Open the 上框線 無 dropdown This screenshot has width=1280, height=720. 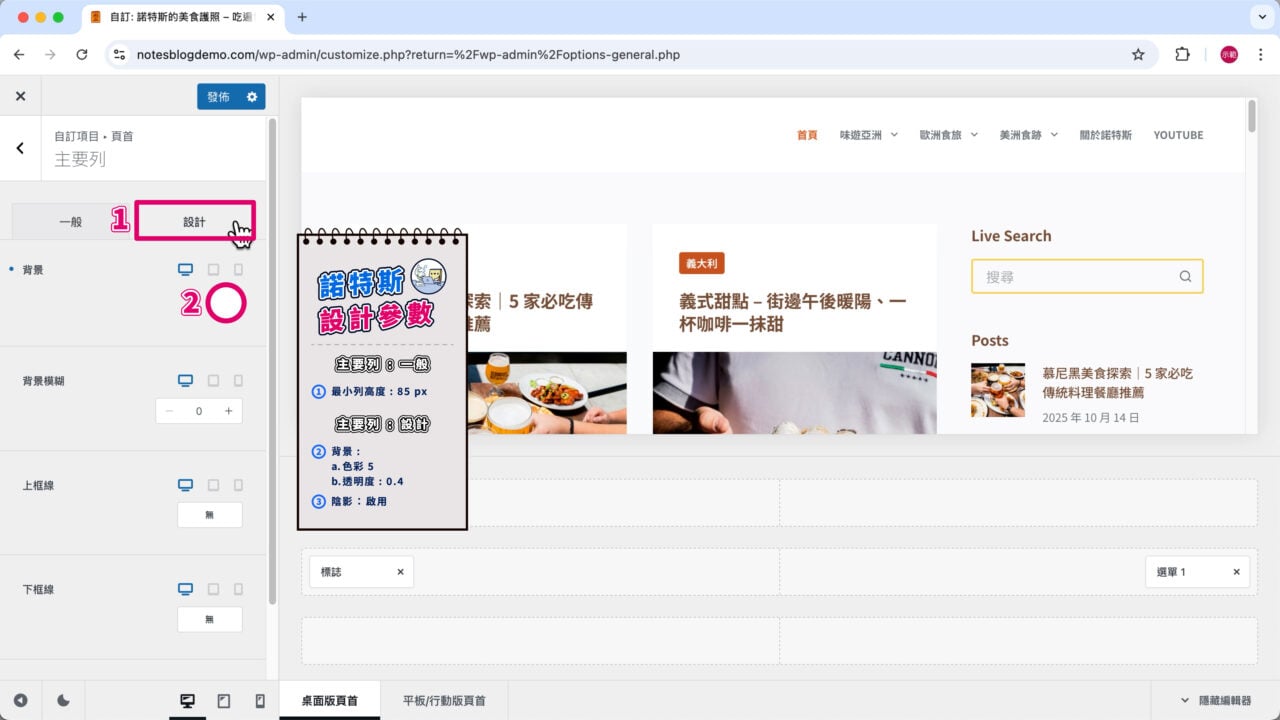click(209, 515)
